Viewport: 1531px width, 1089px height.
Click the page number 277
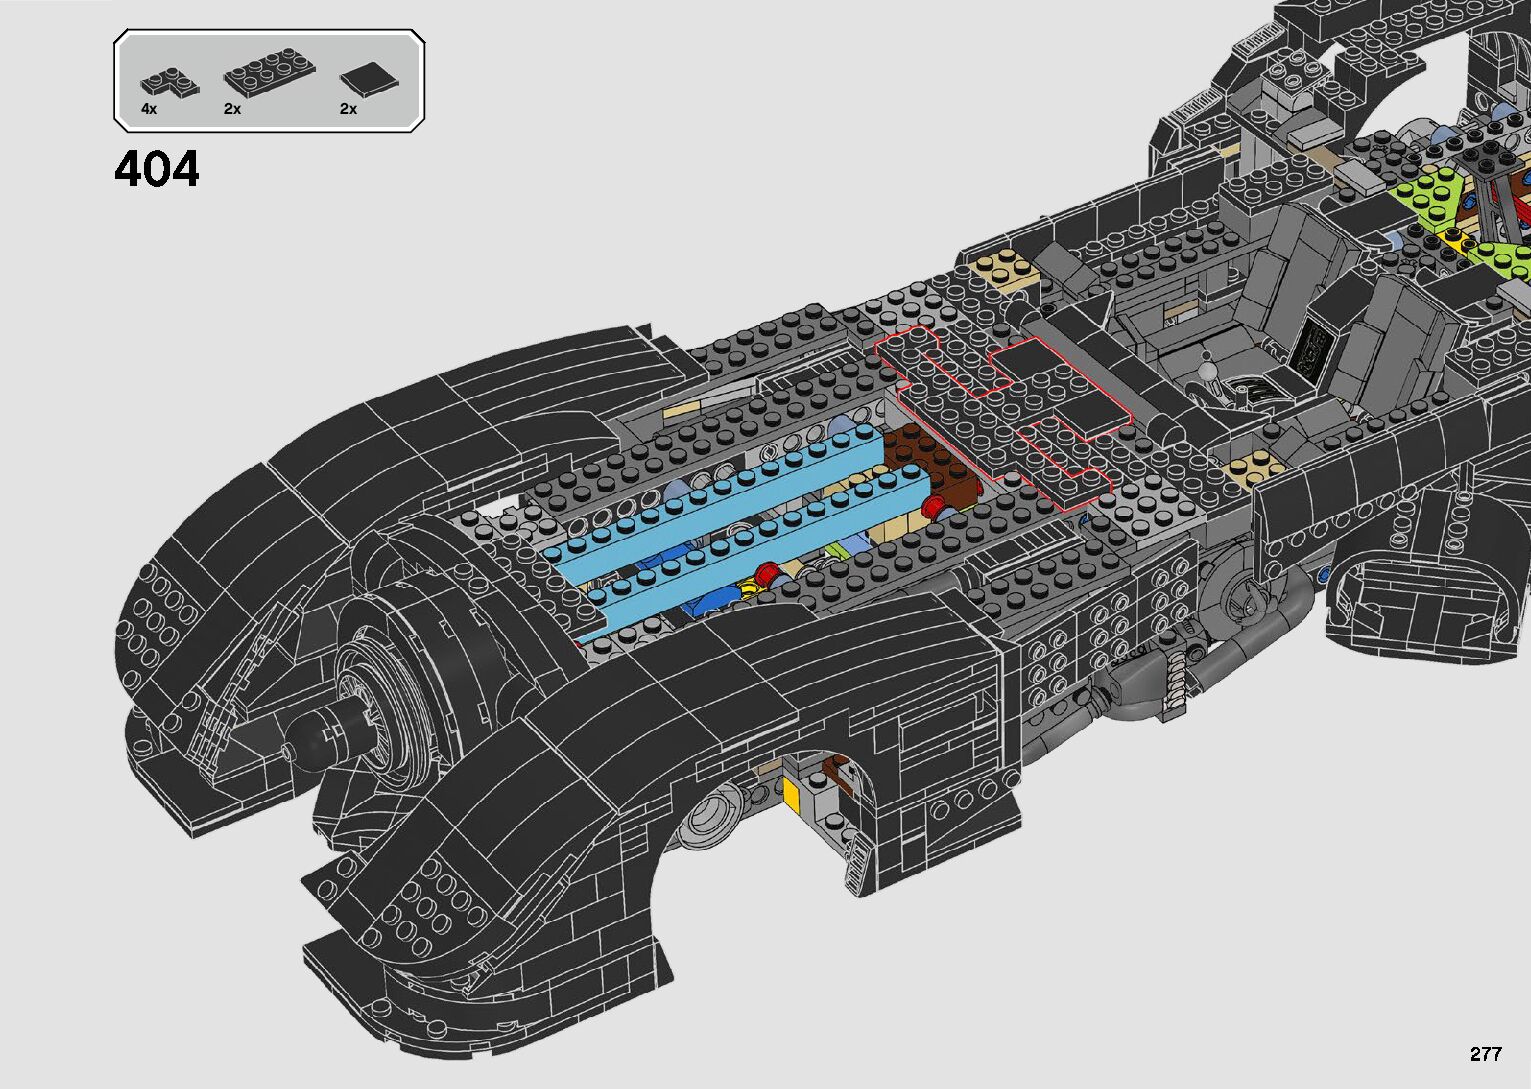pyautogui.click(x=1485, y=1054)
